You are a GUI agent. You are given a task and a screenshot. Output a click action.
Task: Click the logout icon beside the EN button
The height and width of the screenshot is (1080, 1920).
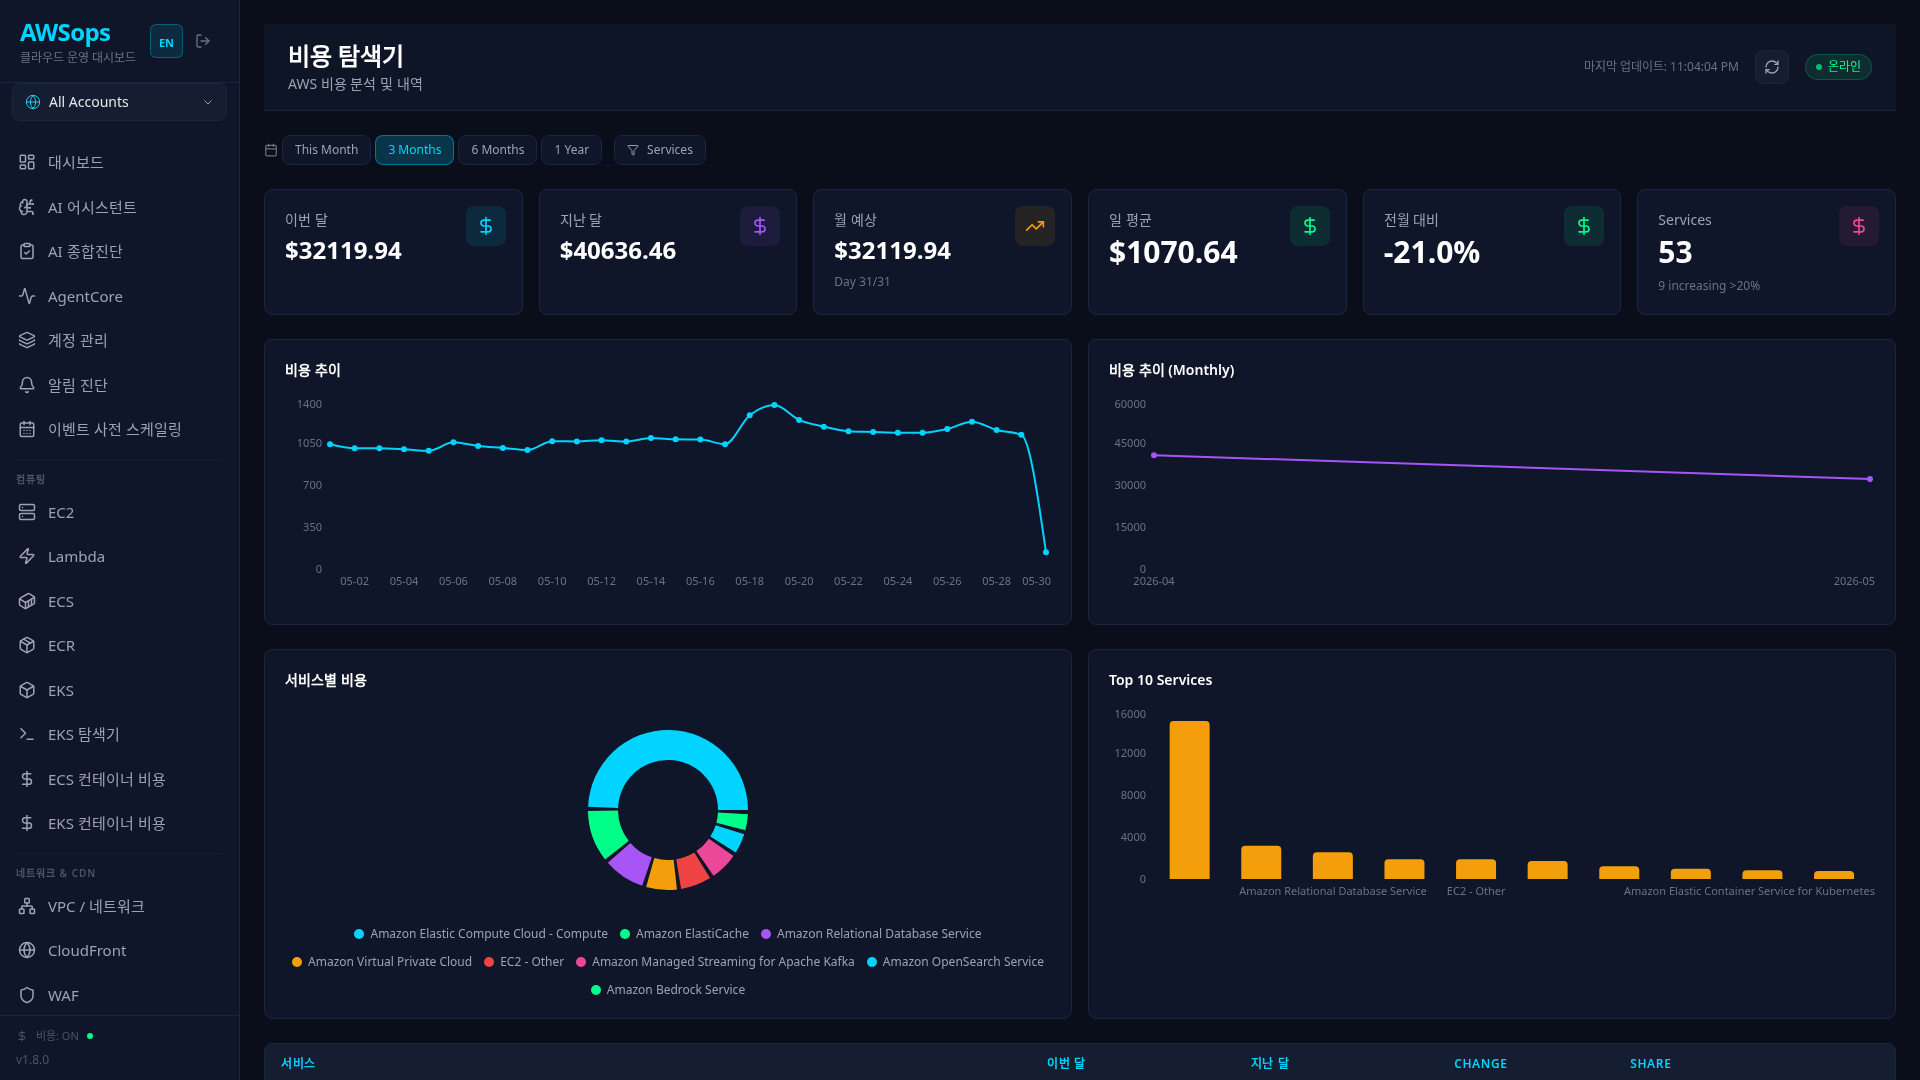203,41
